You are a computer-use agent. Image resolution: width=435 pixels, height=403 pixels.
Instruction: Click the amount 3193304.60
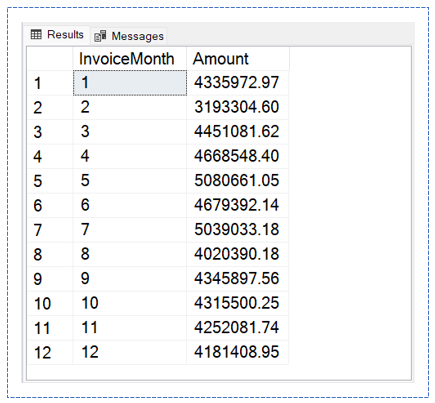click(237, 107)
